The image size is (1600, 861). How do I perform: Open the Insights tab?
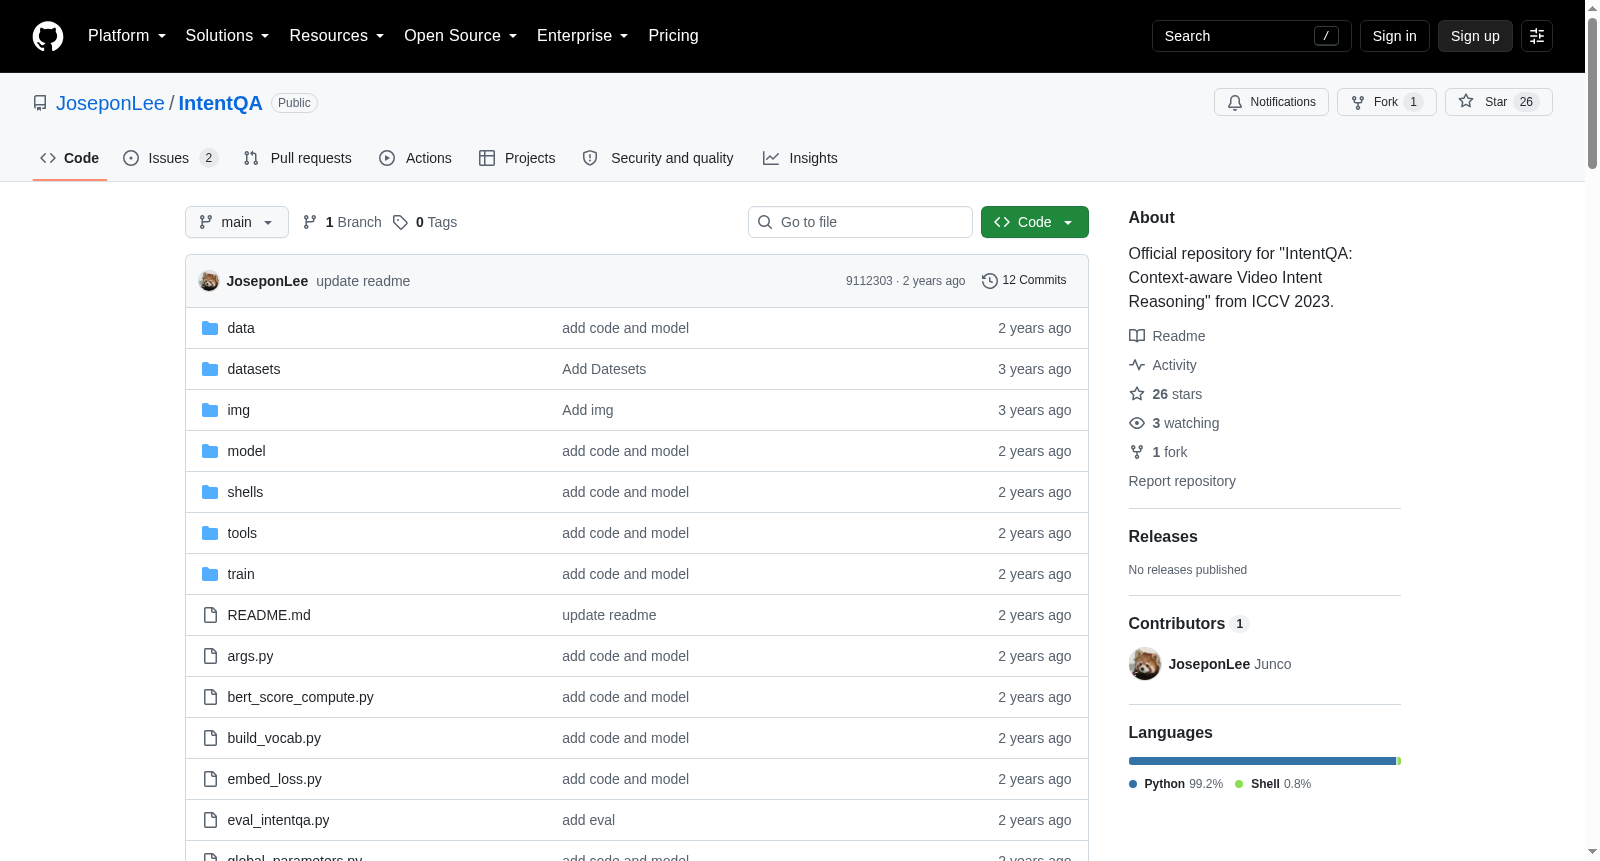click(x=800, y=158)
